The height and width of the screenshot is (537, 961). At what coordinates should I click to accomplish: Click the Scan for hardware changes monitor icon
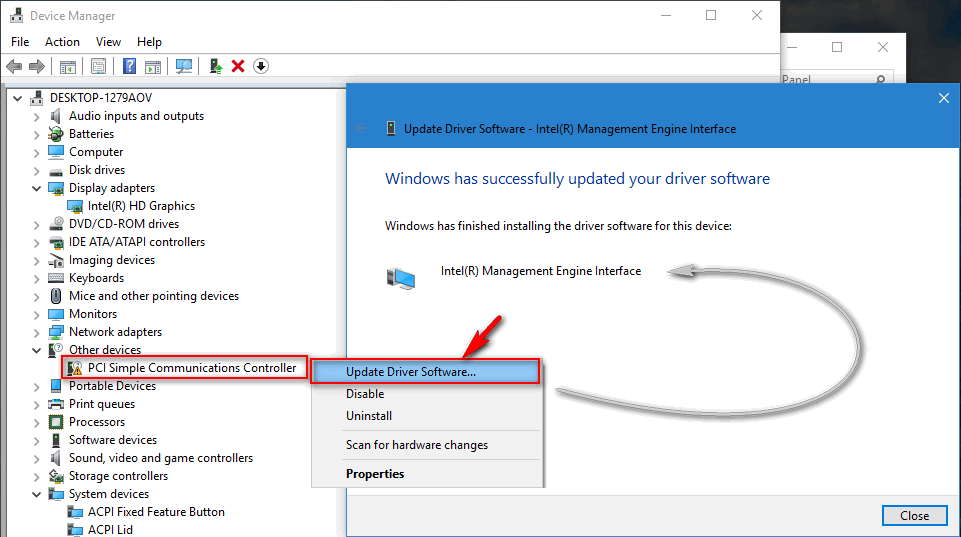coord(183,66)
